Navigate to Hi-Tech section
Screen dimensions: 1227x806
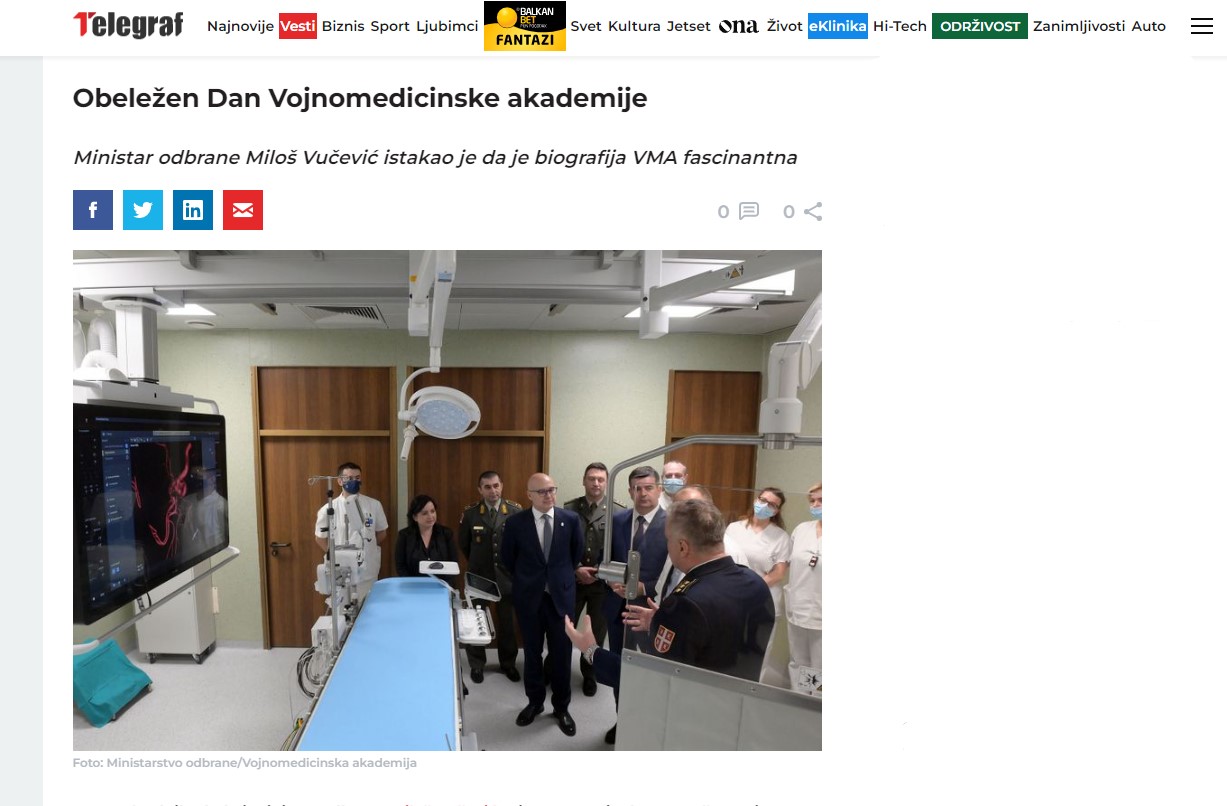[900, 27]
